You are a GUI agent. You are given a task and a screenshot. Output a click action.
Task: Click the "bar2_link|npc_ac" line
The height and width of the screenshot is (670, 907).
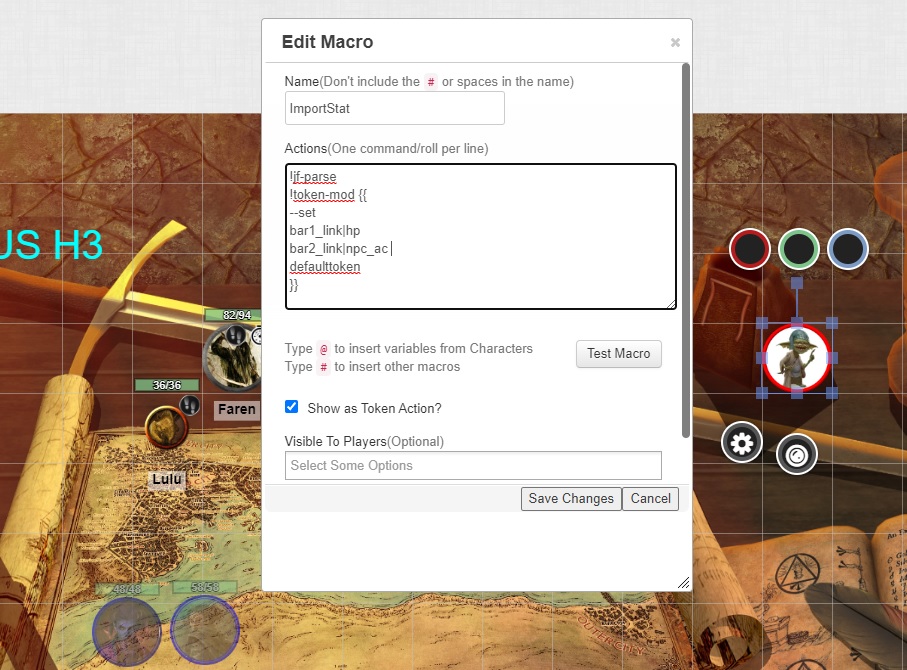338,248
